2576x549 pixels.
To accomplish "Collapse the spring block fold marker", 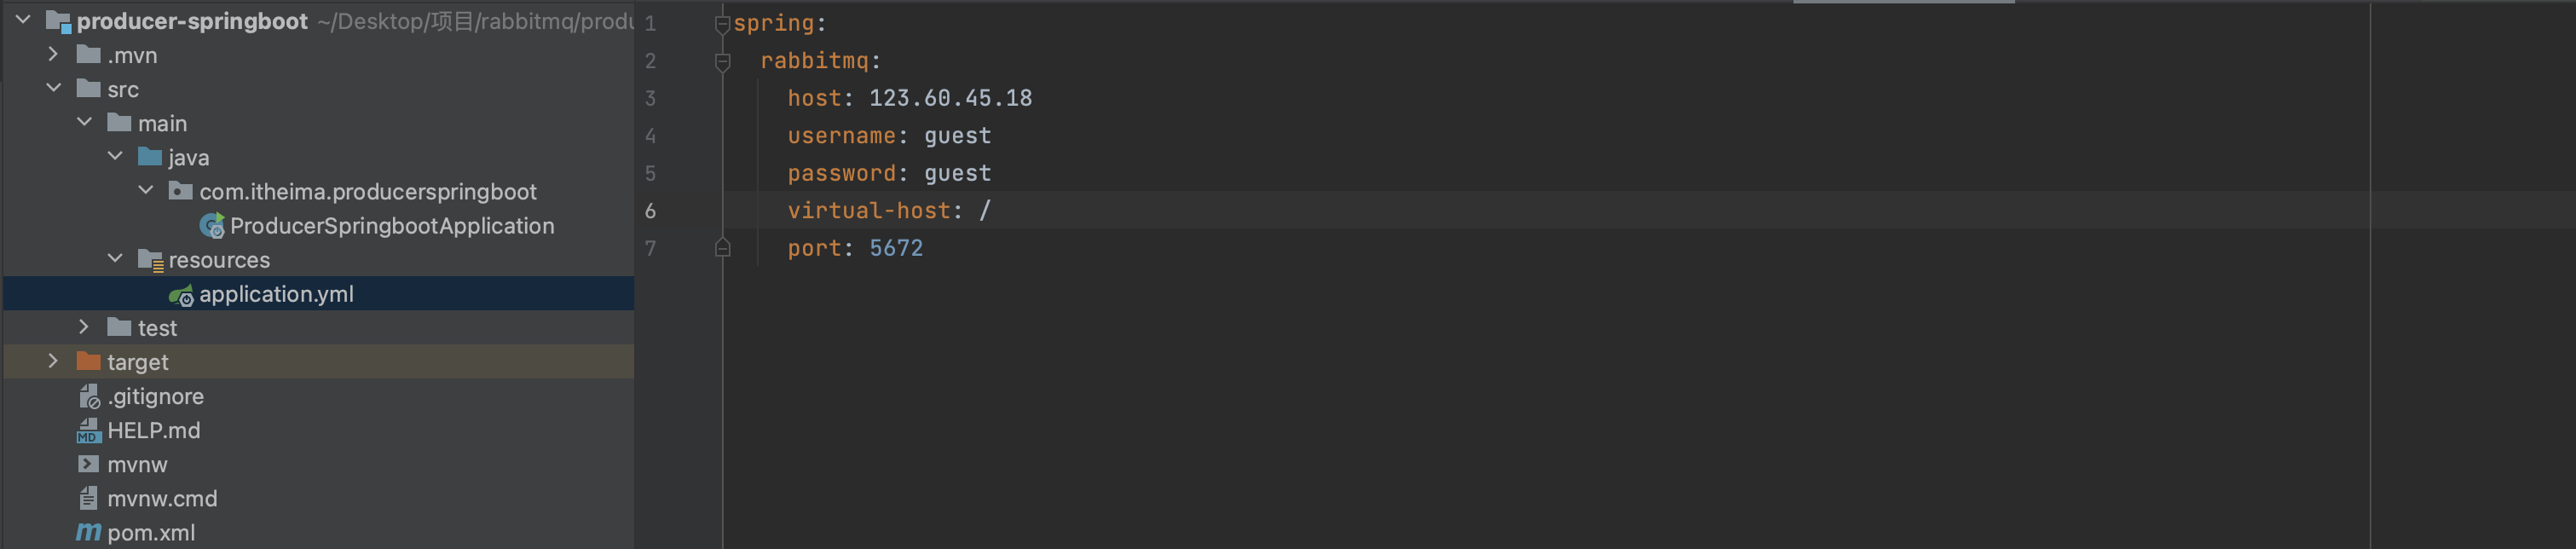I will click(x=722, y=24).
